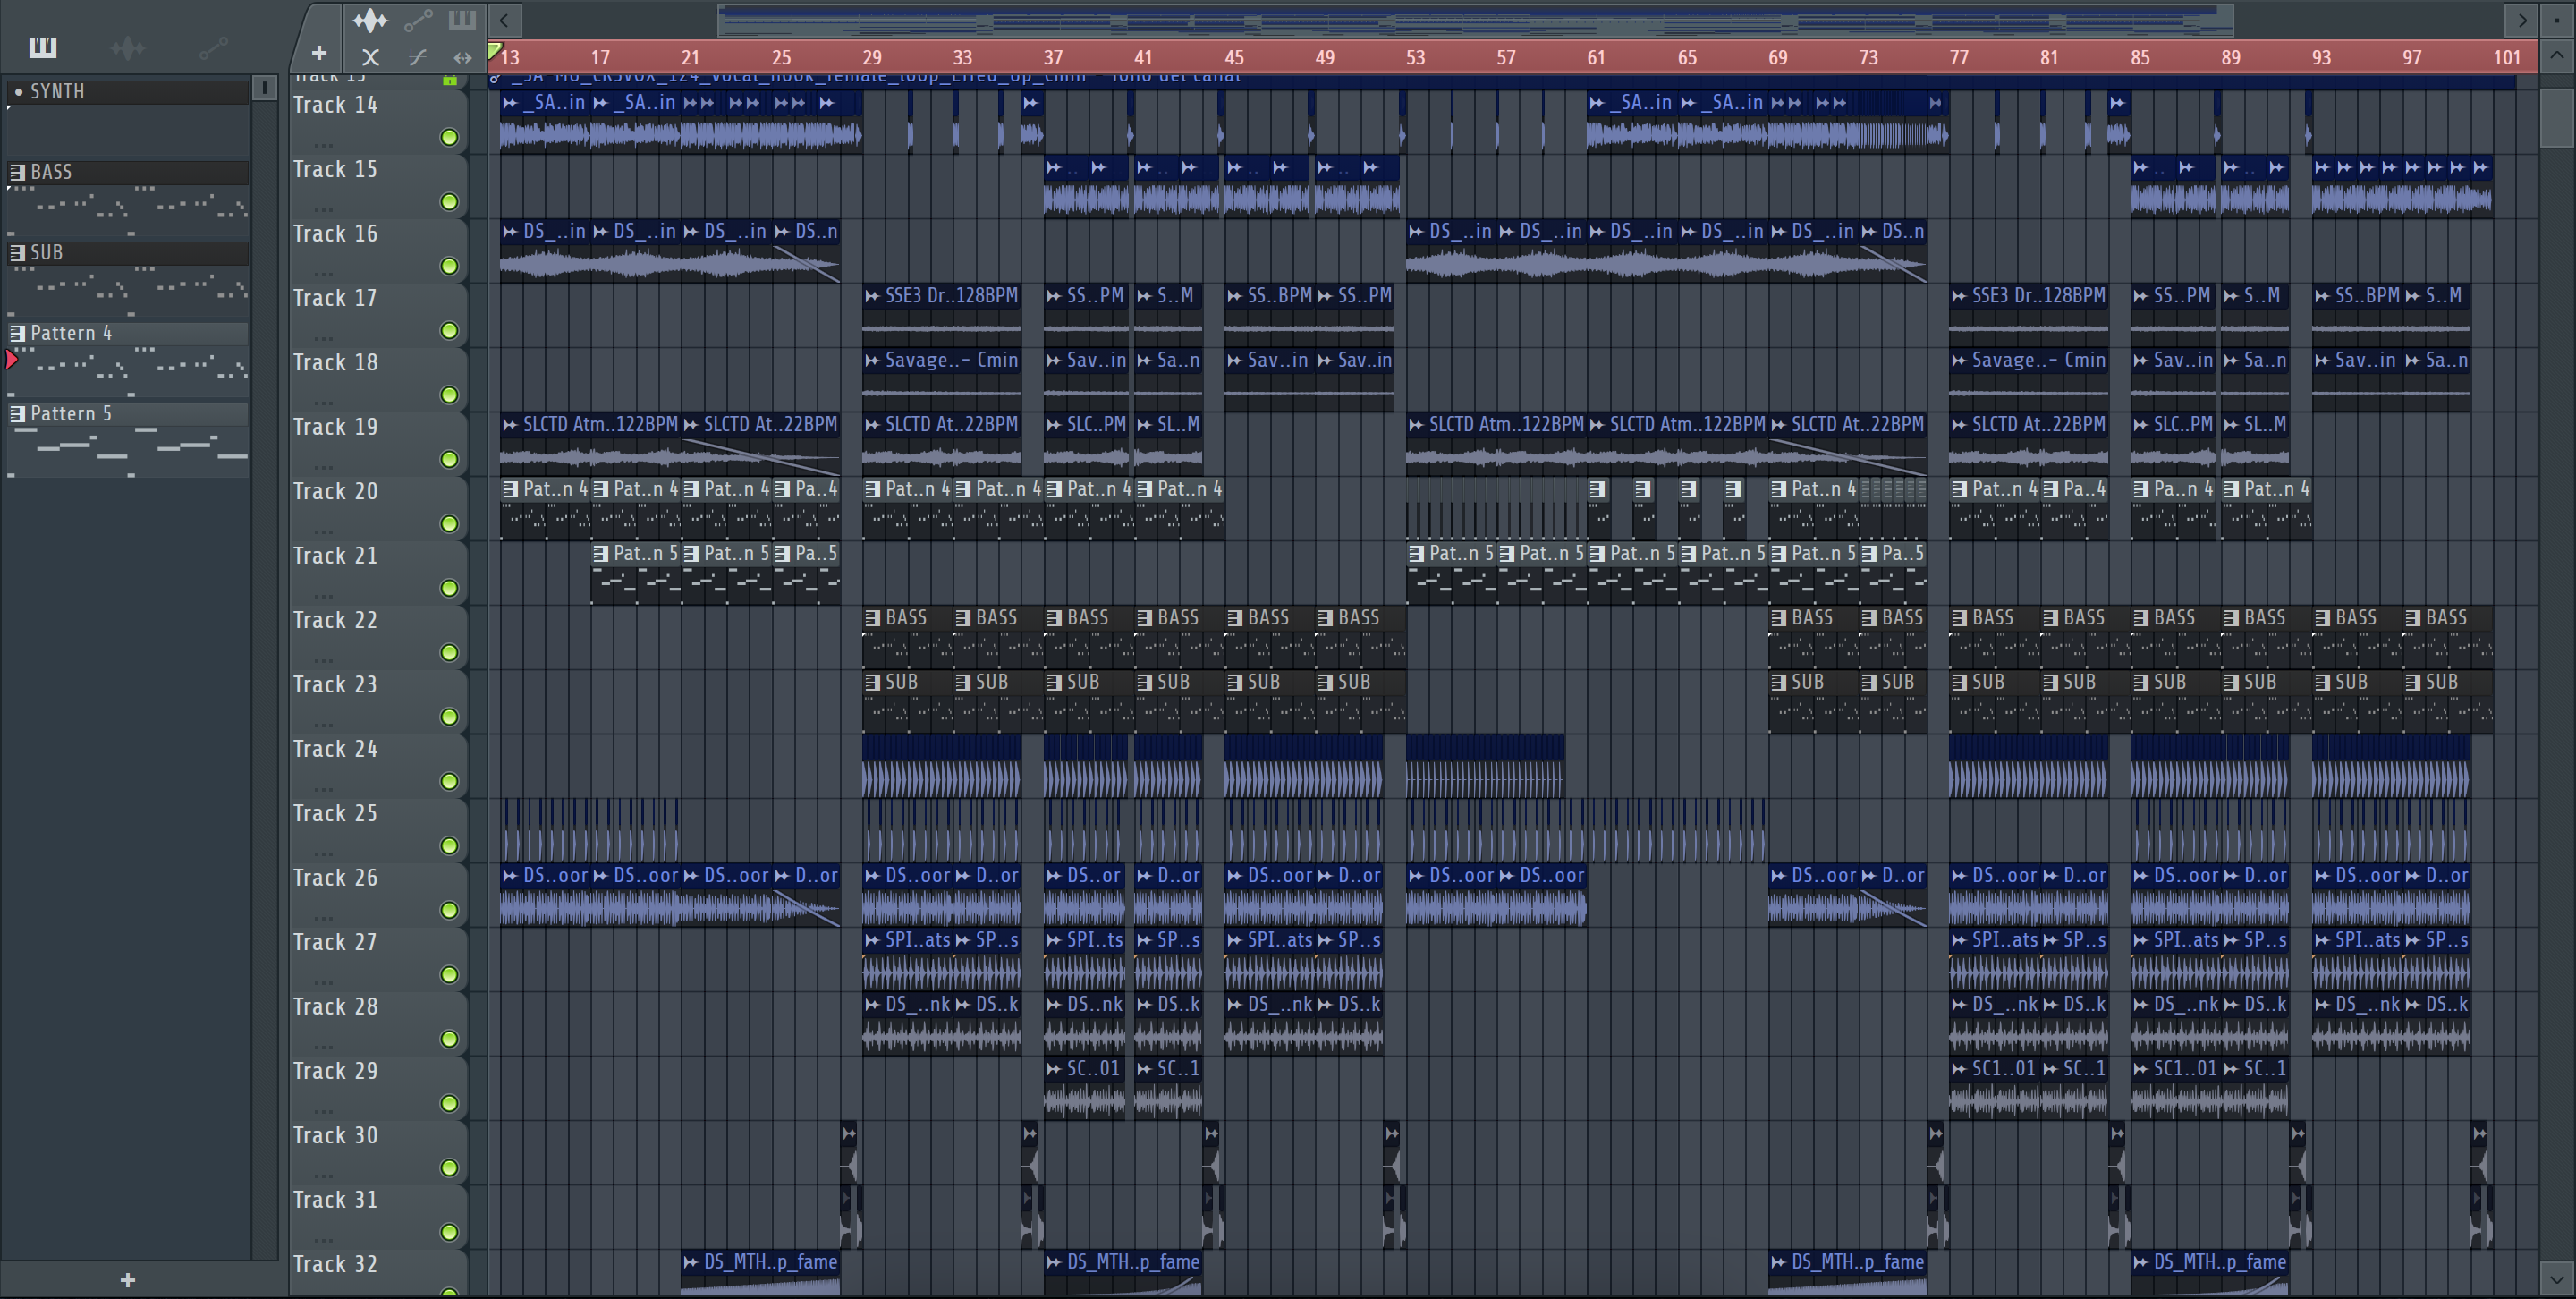Open clip menu of Track 18 Savage clip at bar 29
The width and height of the screenshot is (2576, 1299).
[872, 361]
